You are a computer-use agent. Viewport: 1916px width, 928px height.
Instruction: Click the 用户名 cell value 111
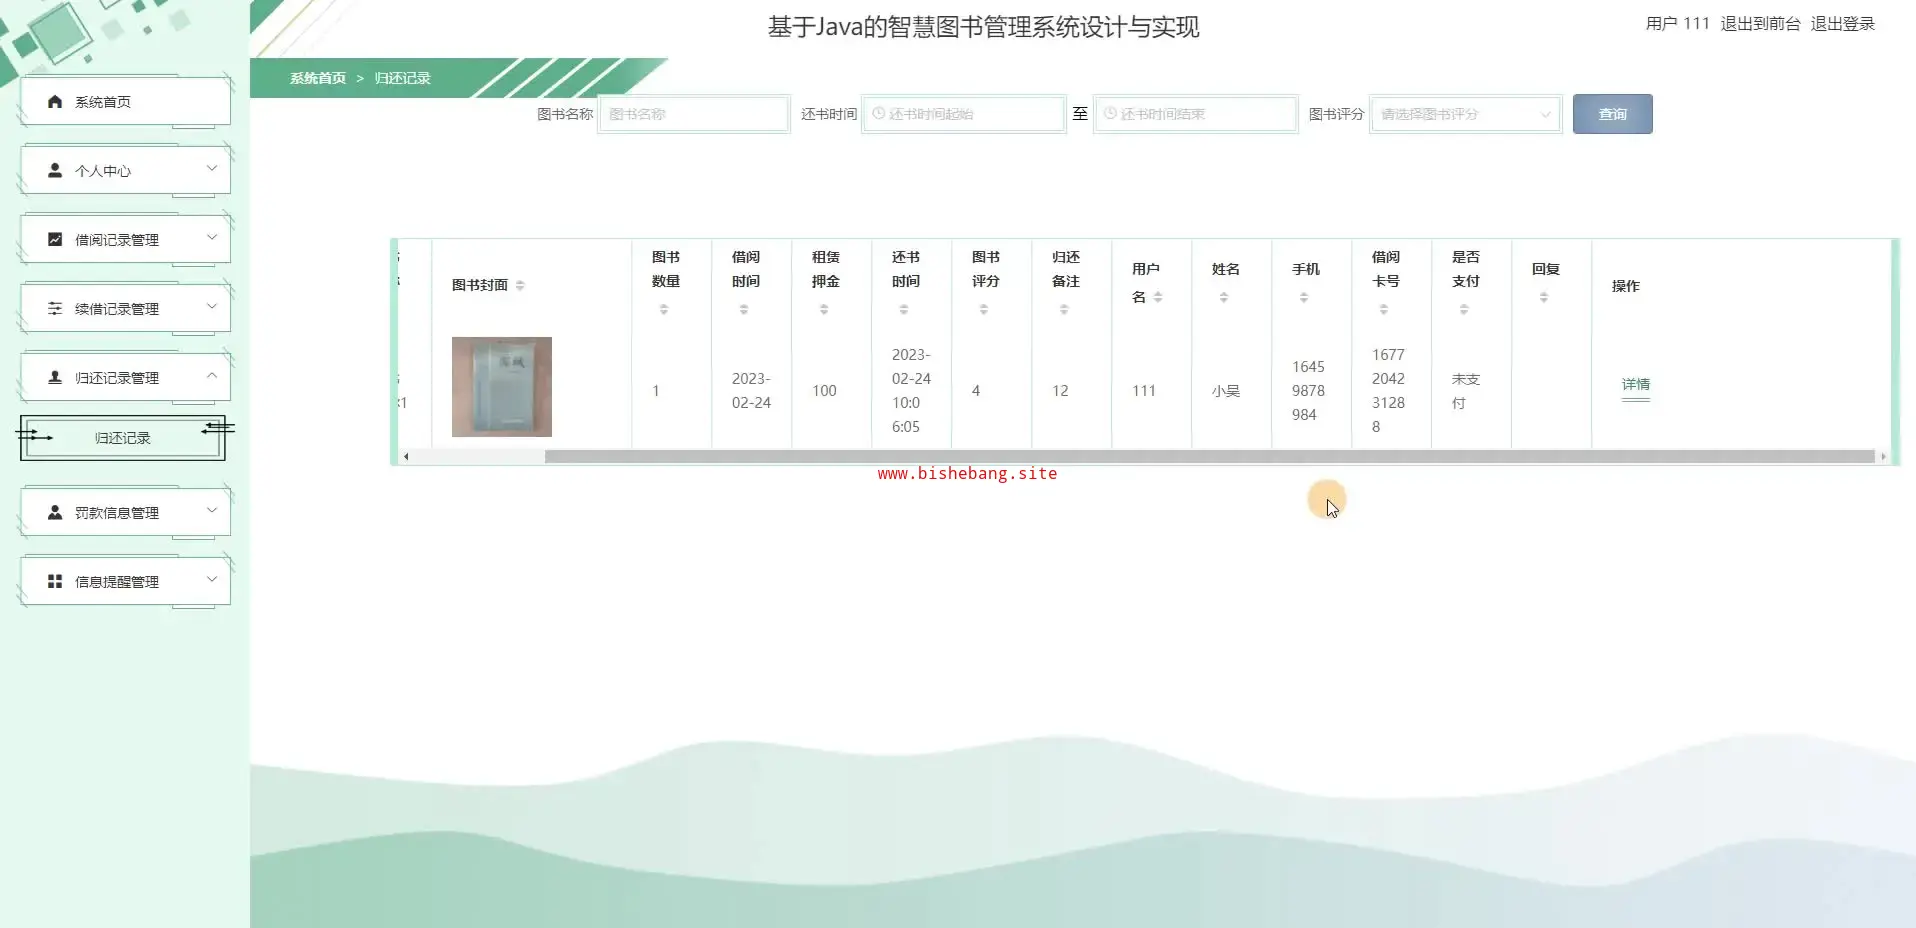[x=1144, y=391]
